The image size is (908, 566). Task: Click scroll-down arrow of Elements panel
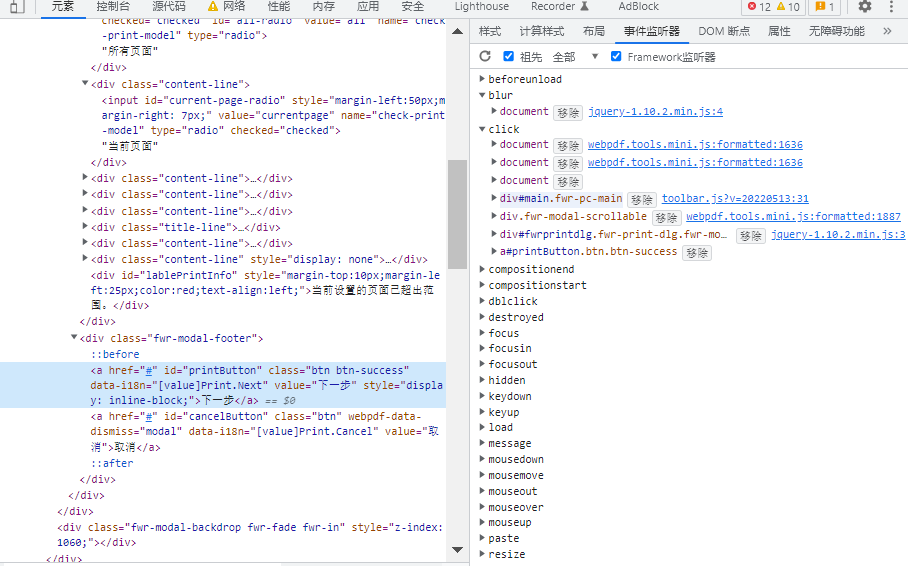click(x=457, y=550)
